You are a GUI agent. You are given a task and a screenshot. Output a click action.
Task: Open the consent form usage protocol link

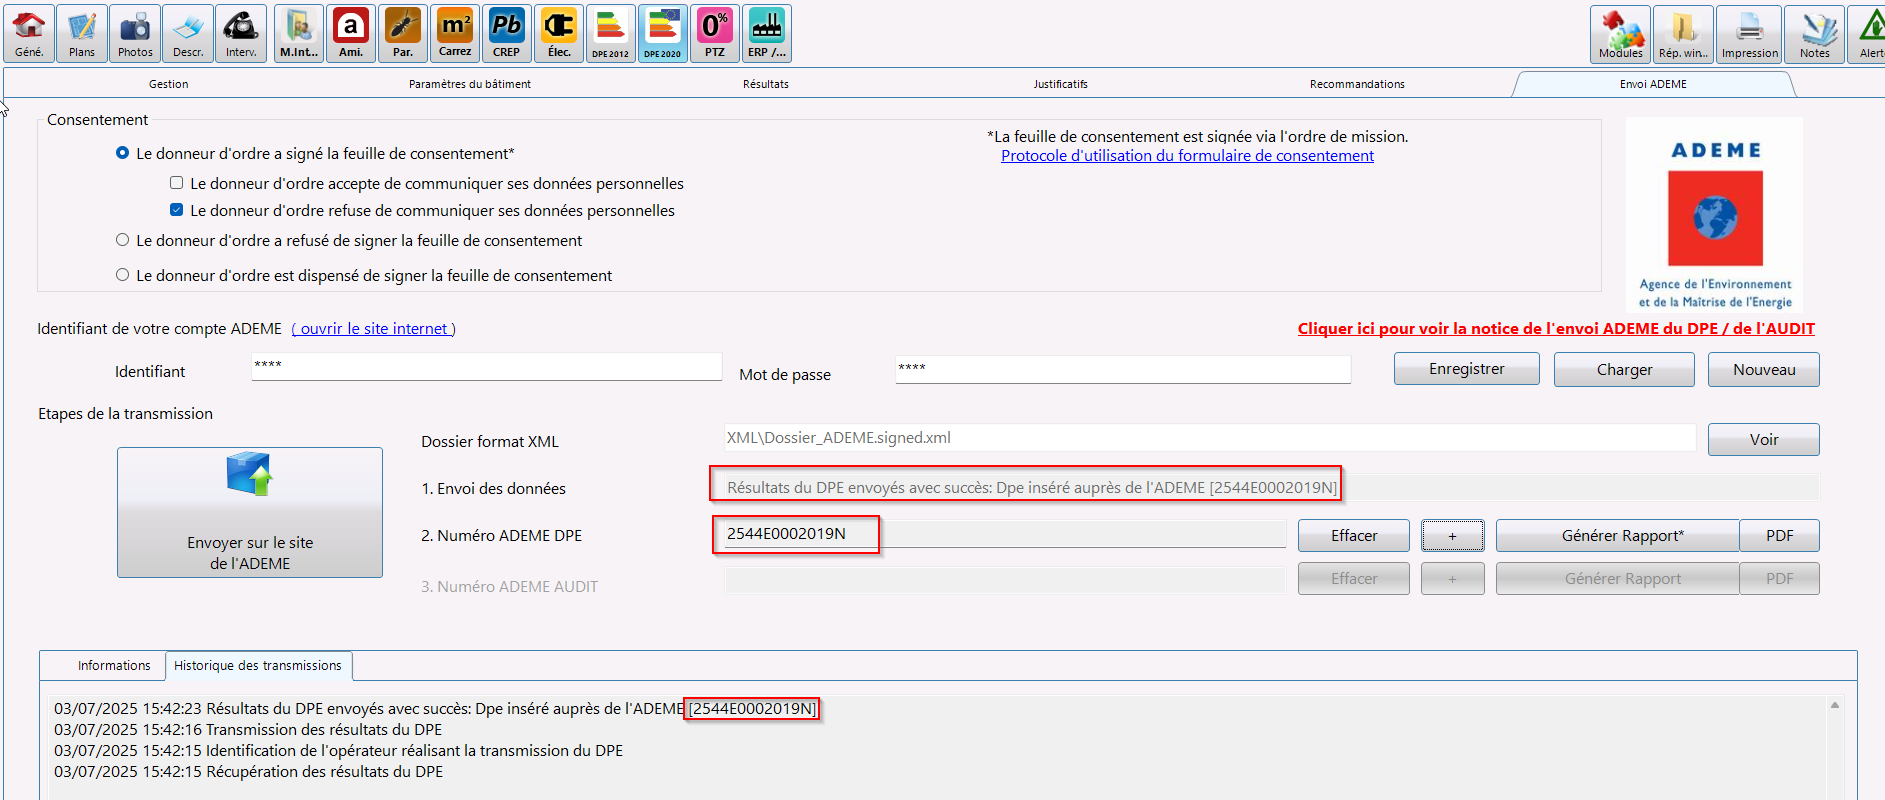[1187, 156]
